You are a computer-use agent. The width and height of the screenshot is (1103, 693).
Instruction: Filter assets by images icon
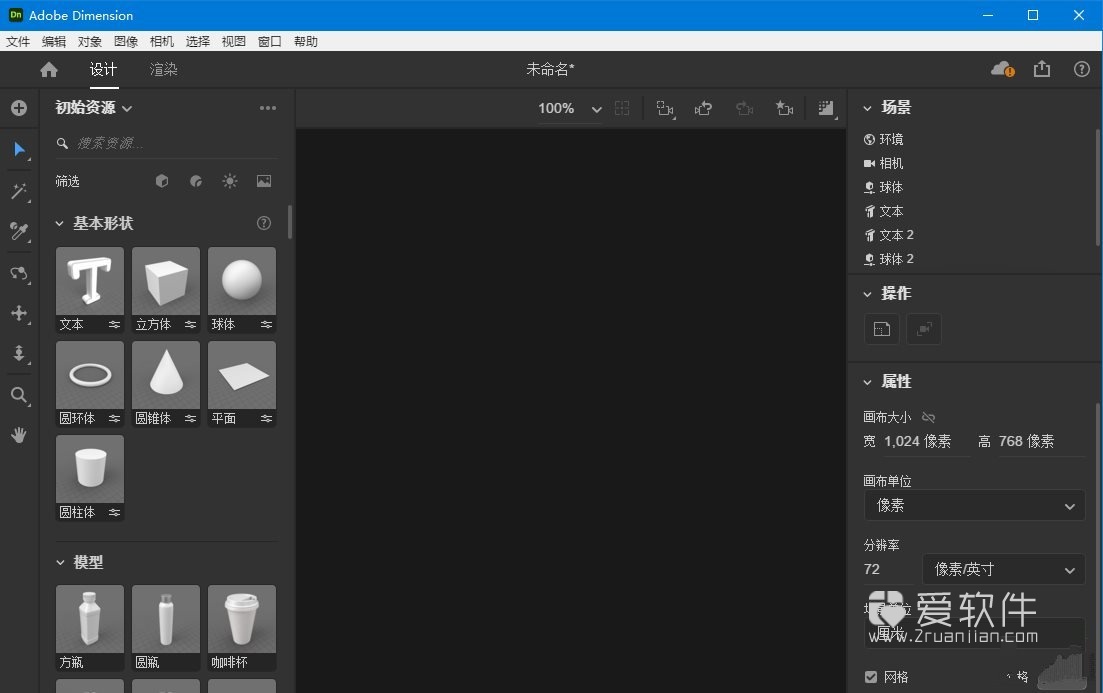264,182
